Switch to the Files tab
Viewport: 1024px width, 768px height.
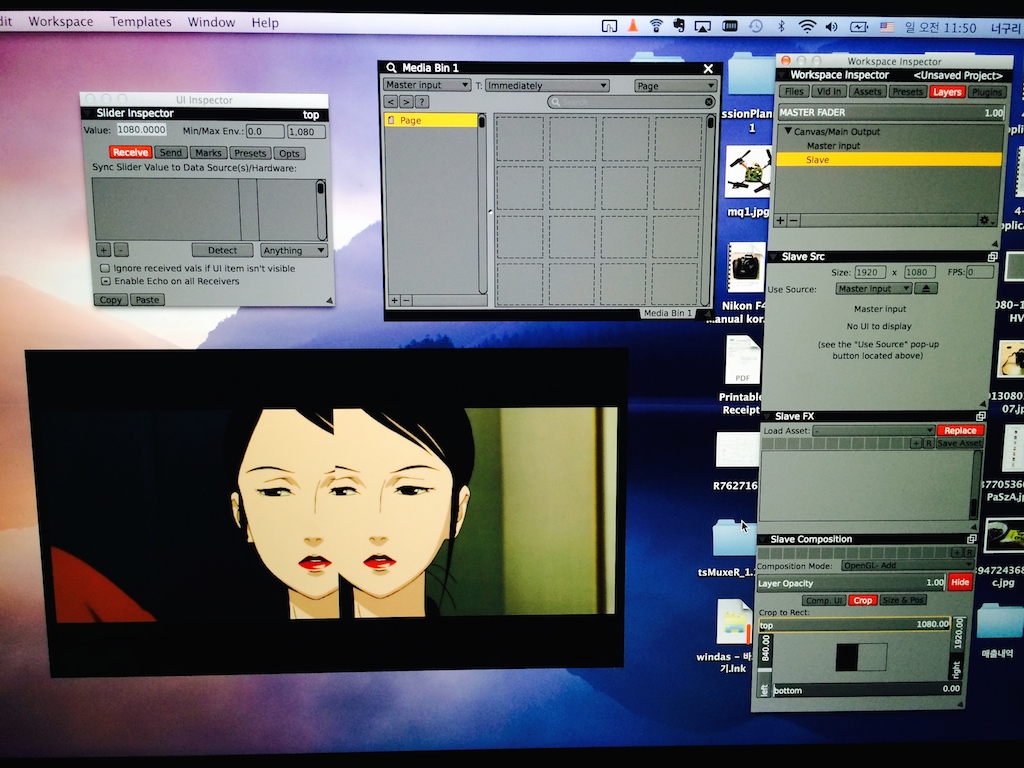(x=794, y=91)
